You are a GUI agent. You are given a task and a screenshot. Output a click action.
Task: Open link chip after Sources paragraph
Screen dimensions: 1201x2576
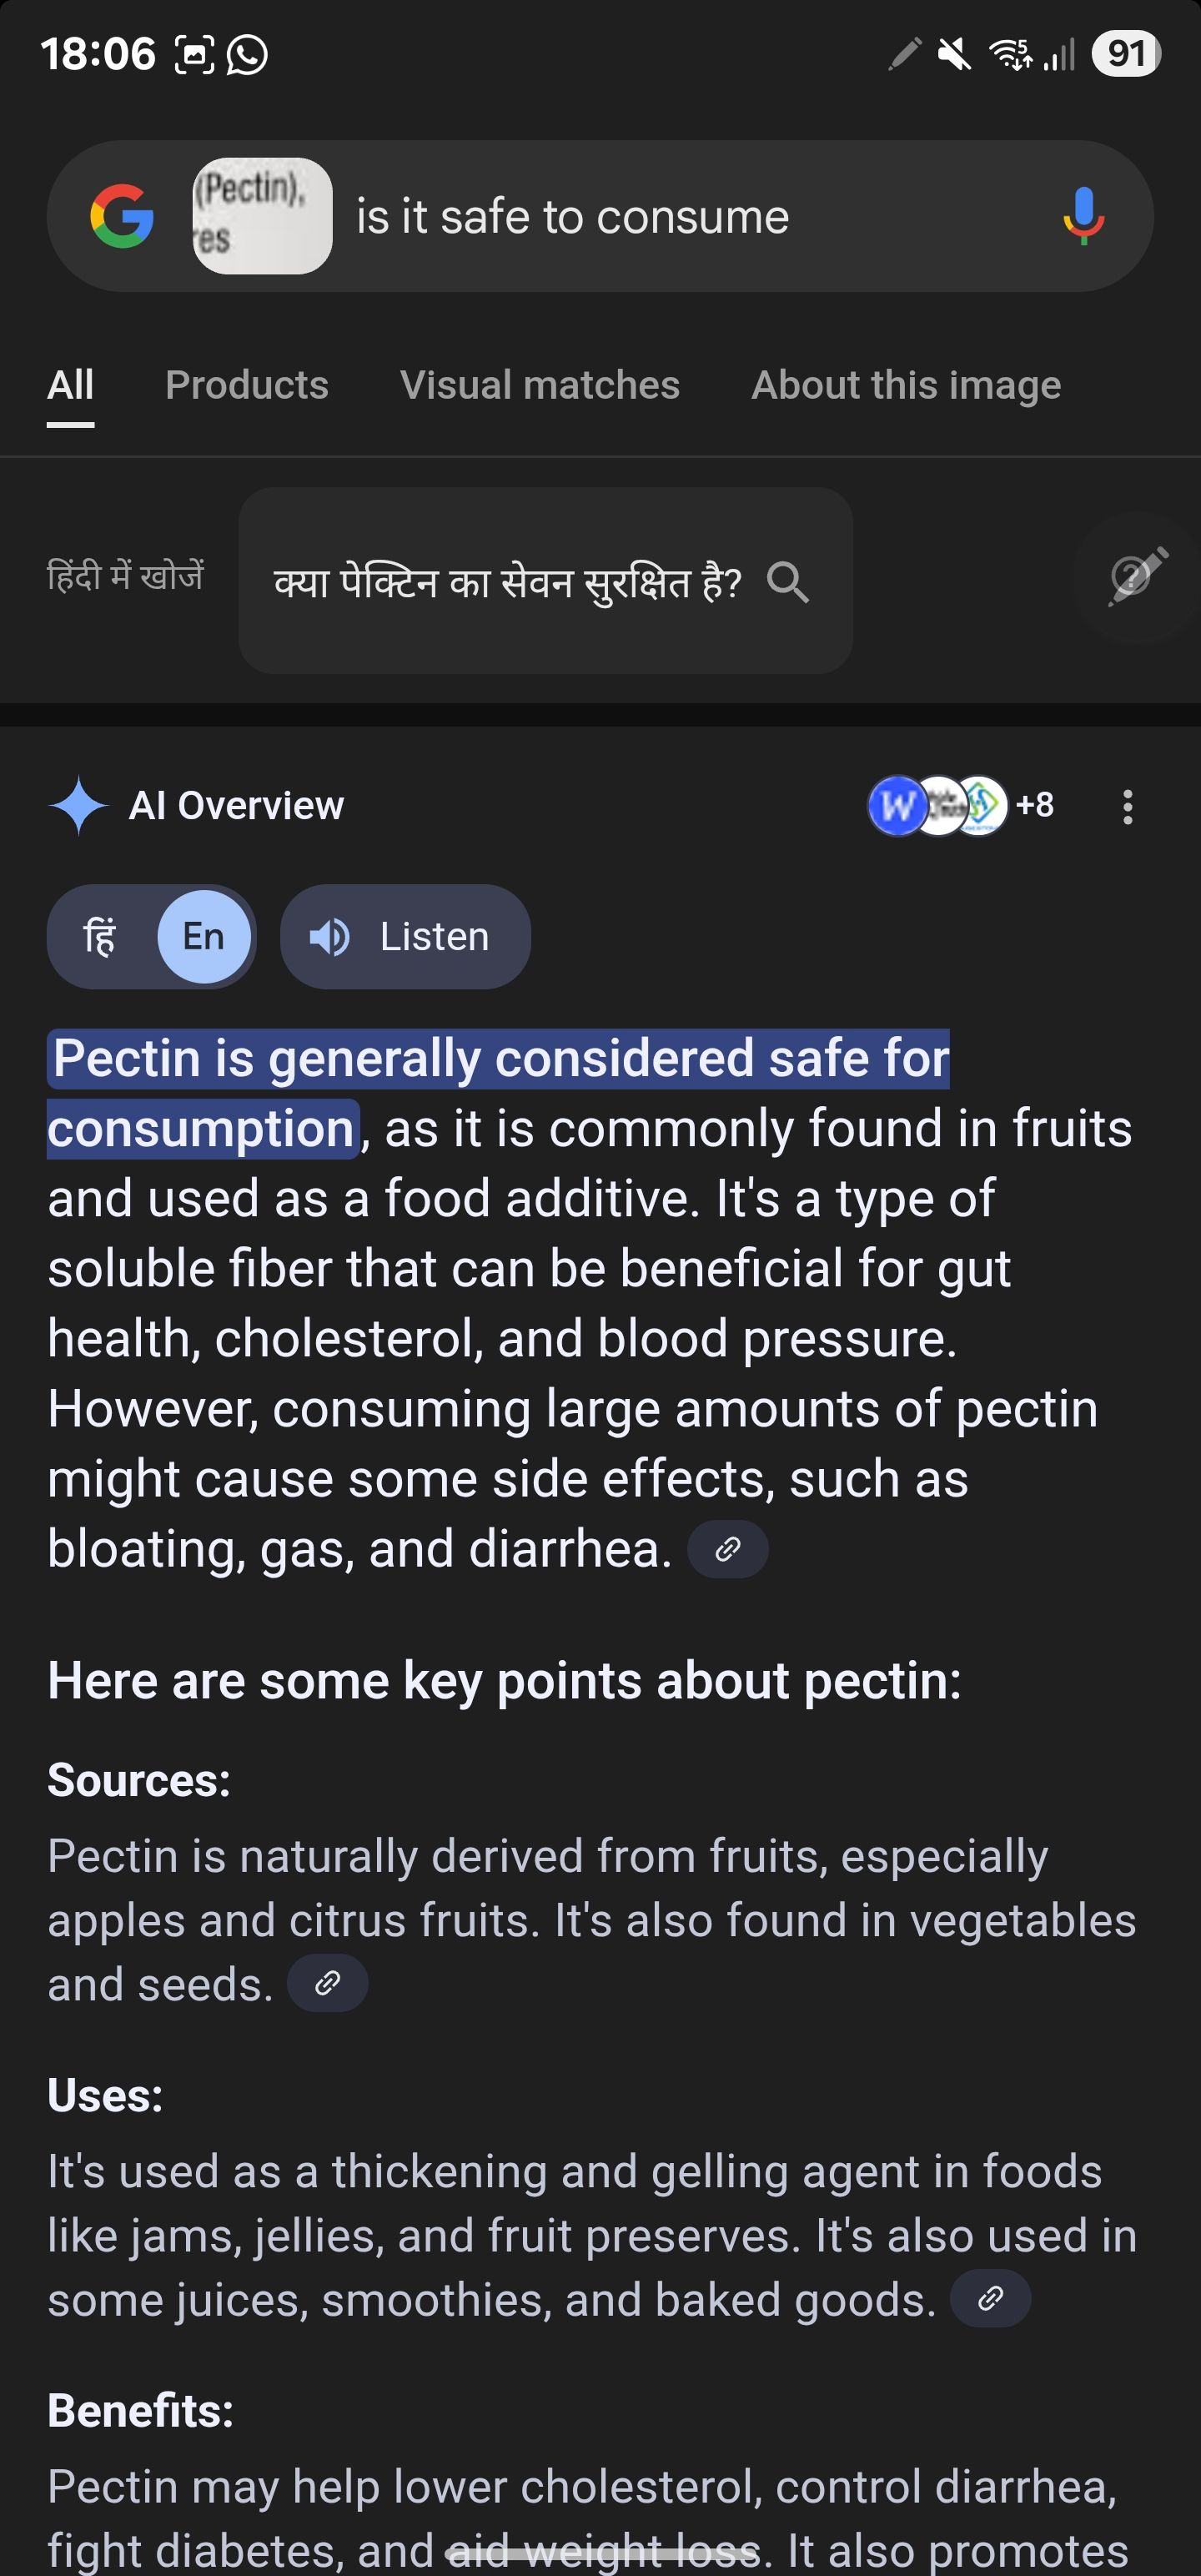[x=328, y=1983]
